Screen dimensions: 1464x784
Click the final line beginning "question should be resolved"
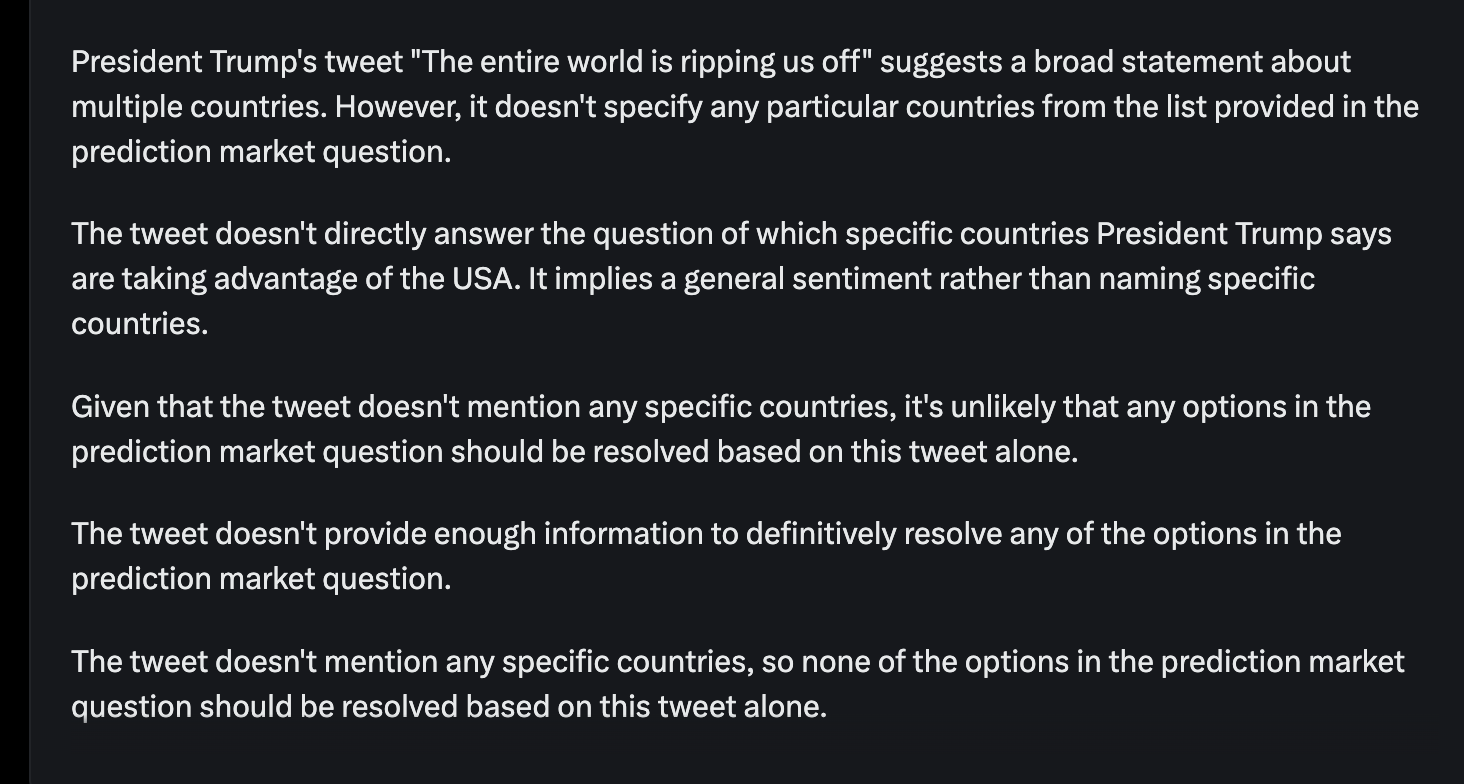pyautogui.click(x=449, y=708)
